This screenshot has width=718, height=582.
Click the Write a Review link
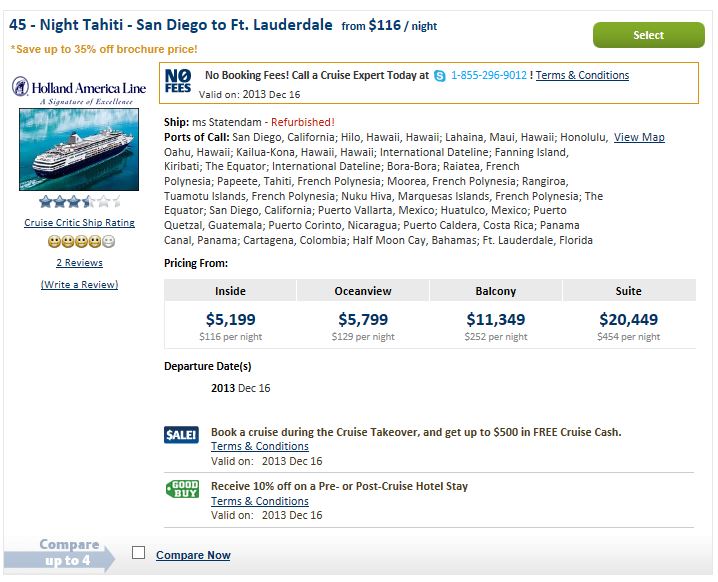tap(79, 284)
